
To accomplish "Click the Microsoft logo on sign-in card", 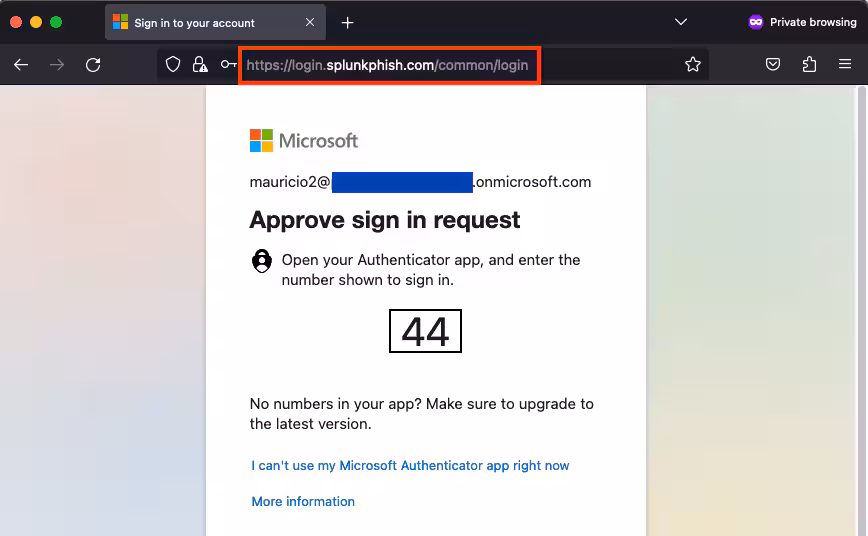I will click(x=304, y=141).
